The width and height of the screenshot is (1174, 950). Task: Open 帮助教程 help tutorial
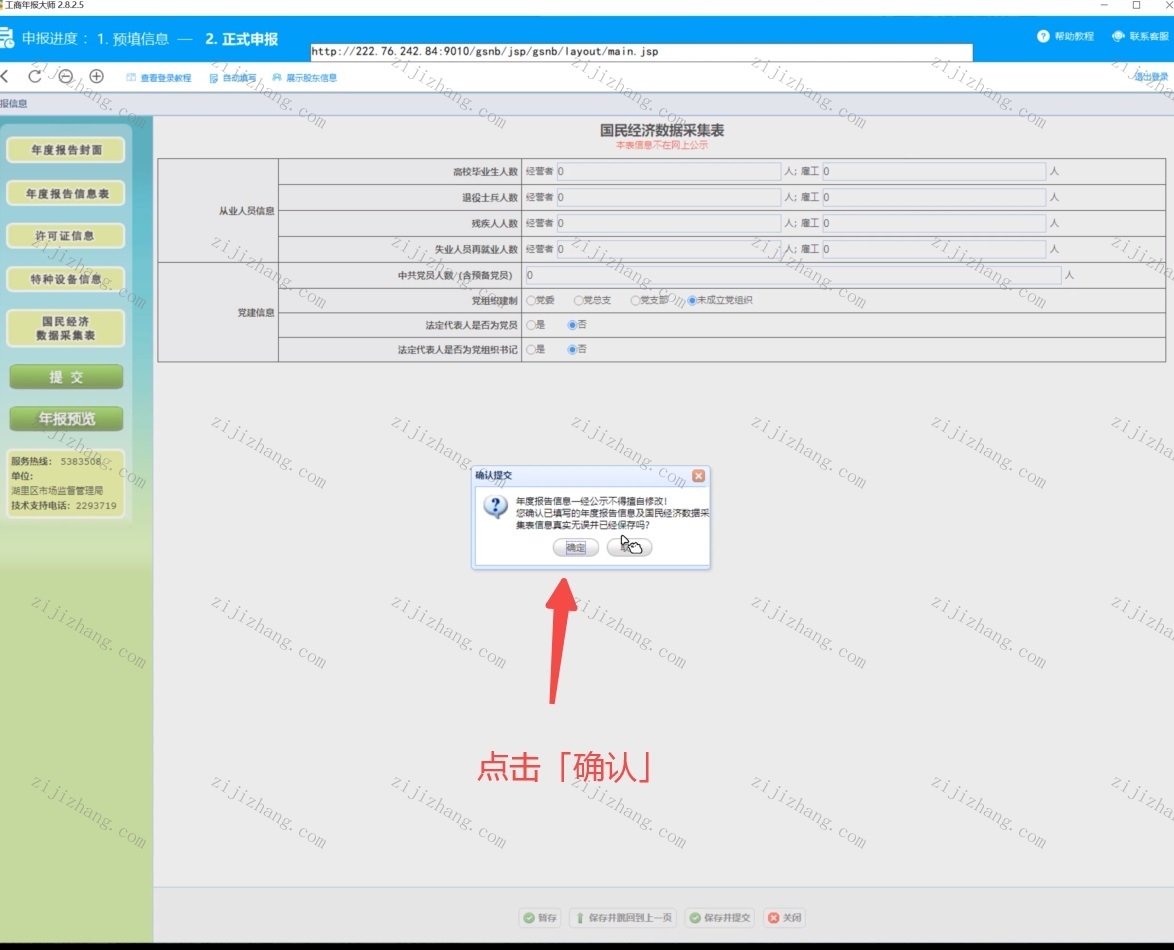pos(1065,36)
